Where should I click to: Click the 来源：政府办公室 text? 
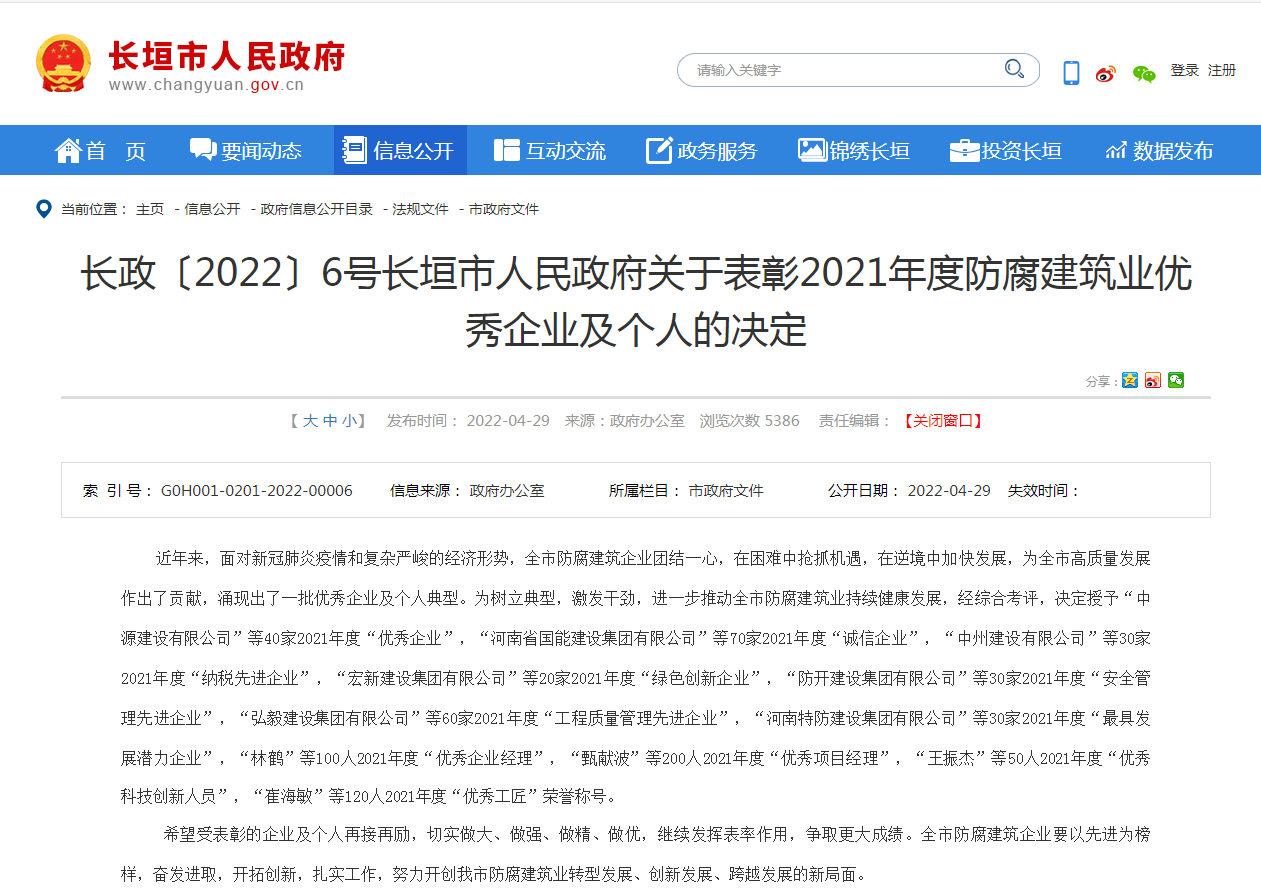(x=625, y=421)
